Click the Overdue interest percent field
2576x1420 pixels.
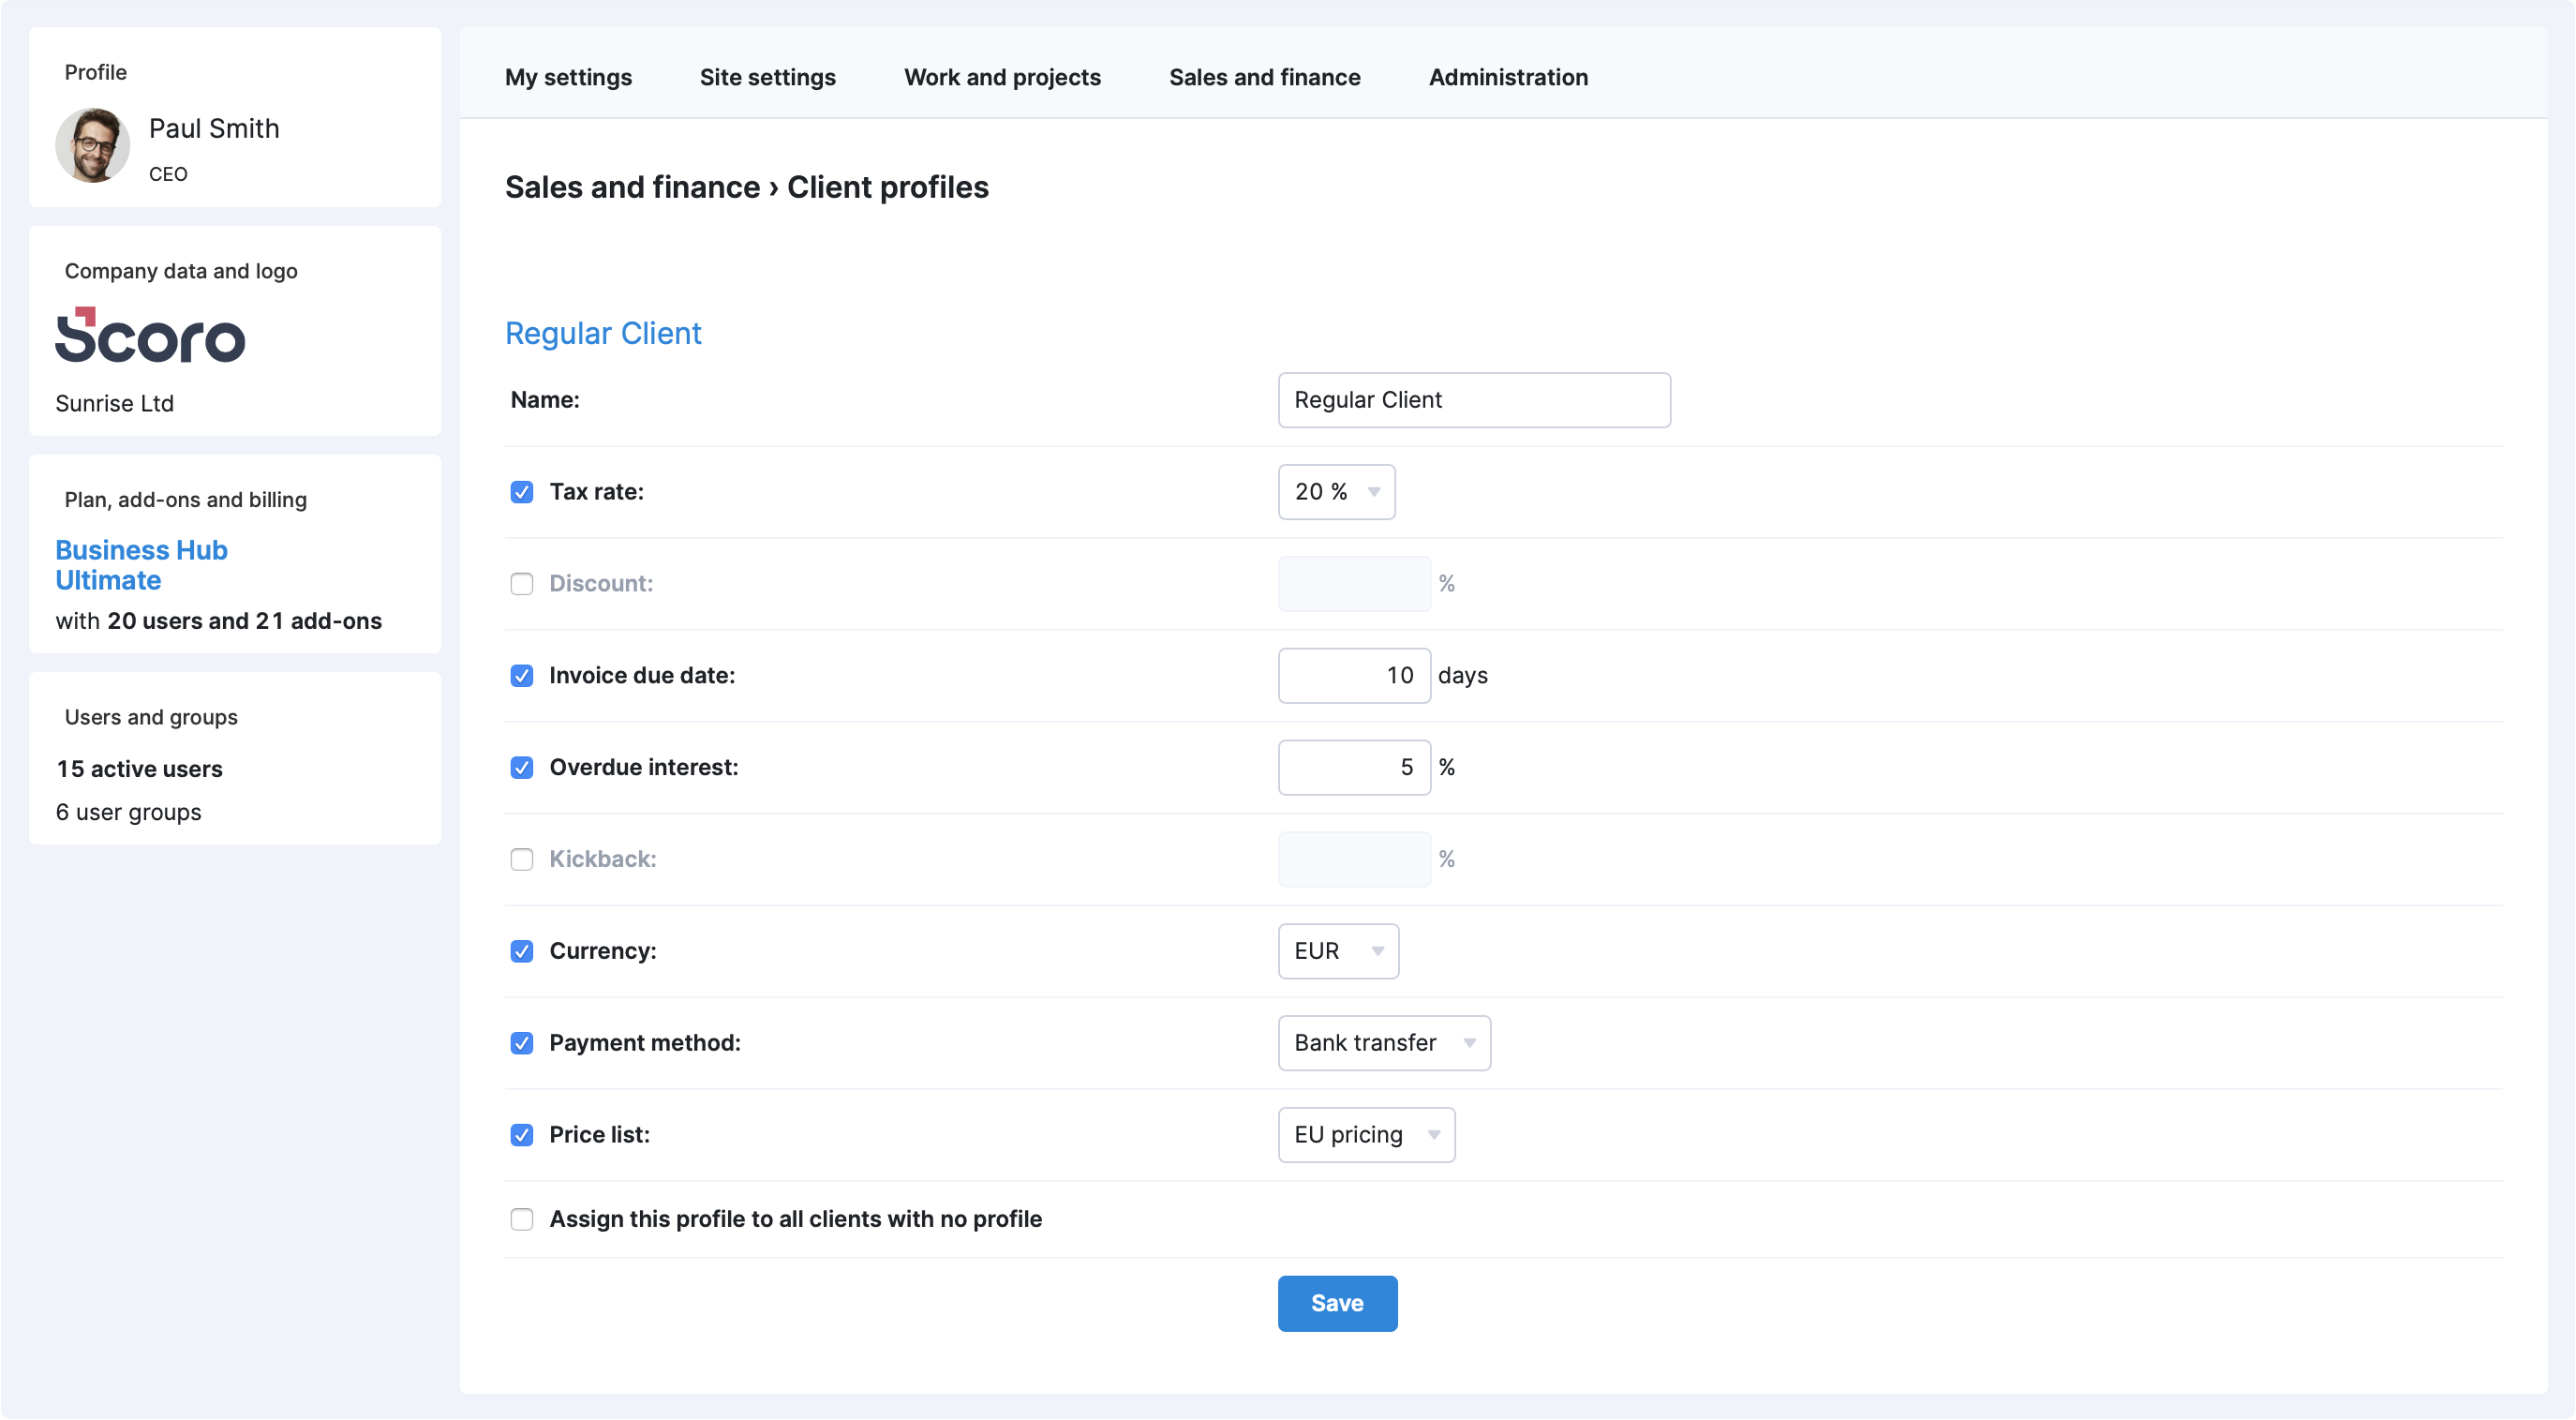(x=1355, y=768)
